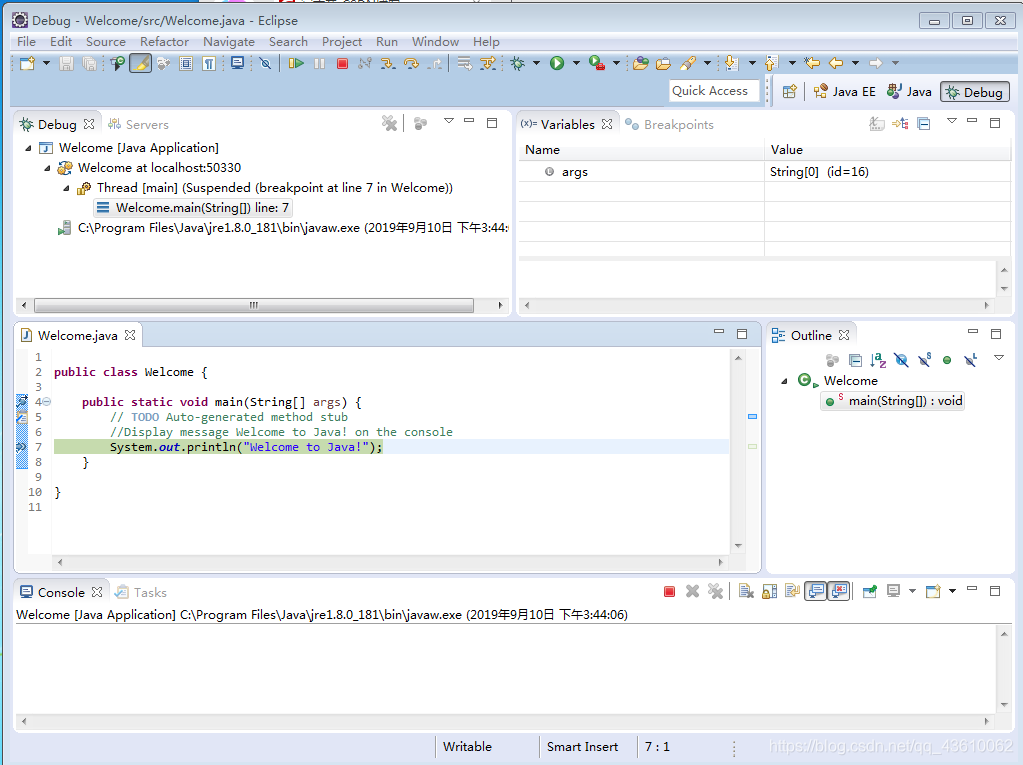The height and width of the screenshot is (765, 1023).
Task: Click the Terminate red square in toolbar
Action: click(x=342, y=63)
